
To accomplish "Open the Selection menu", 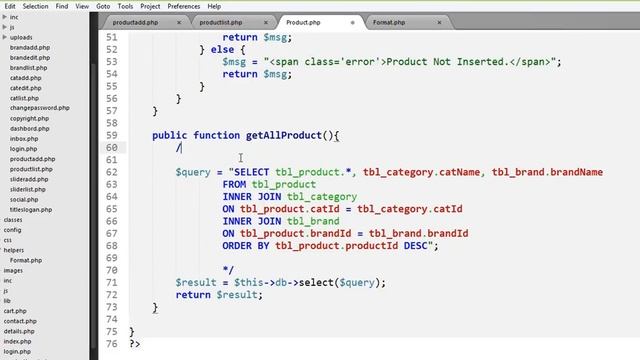I will point(35,7).
